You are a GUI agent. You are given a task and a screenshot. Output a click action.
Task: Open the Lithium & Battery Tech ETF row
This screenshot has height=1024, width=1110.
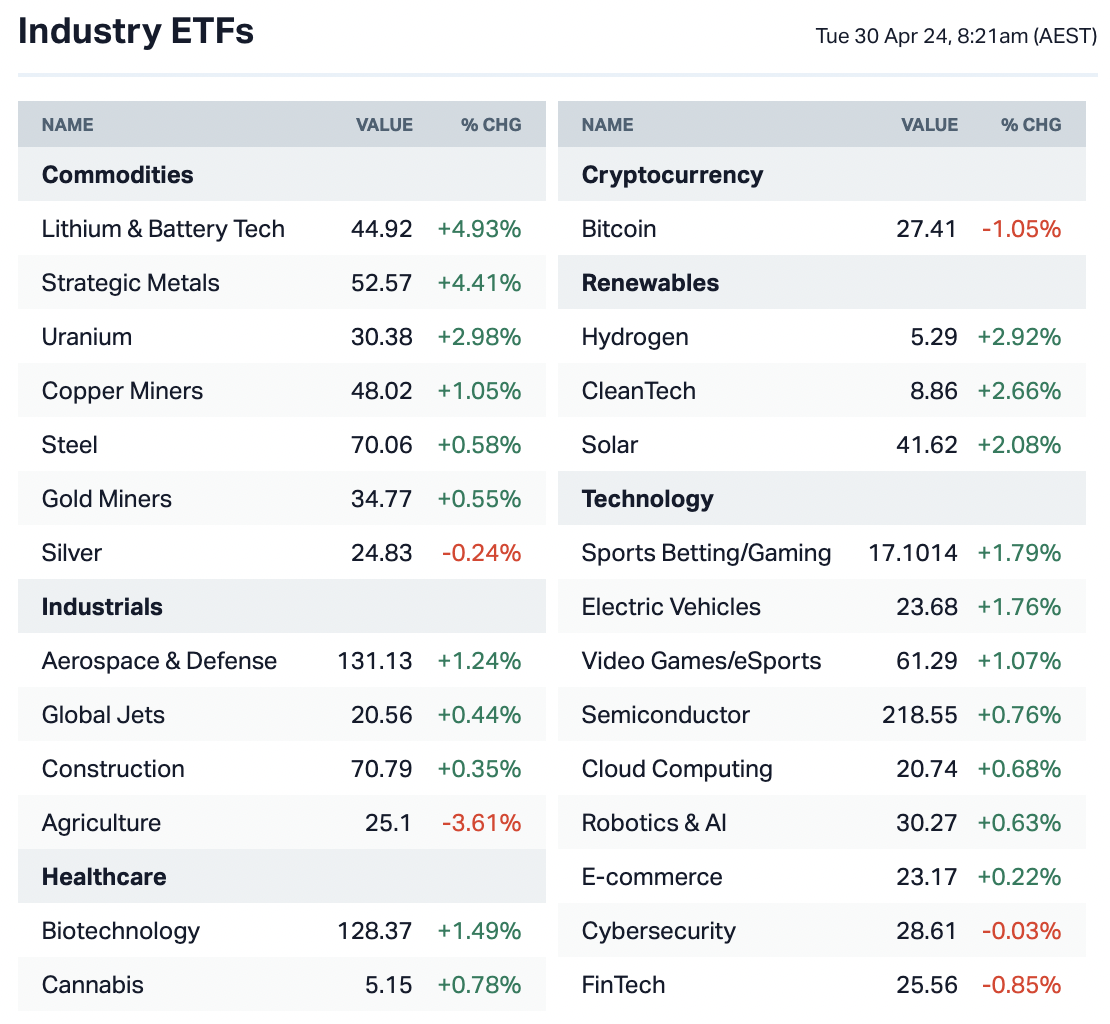[163, 229]
